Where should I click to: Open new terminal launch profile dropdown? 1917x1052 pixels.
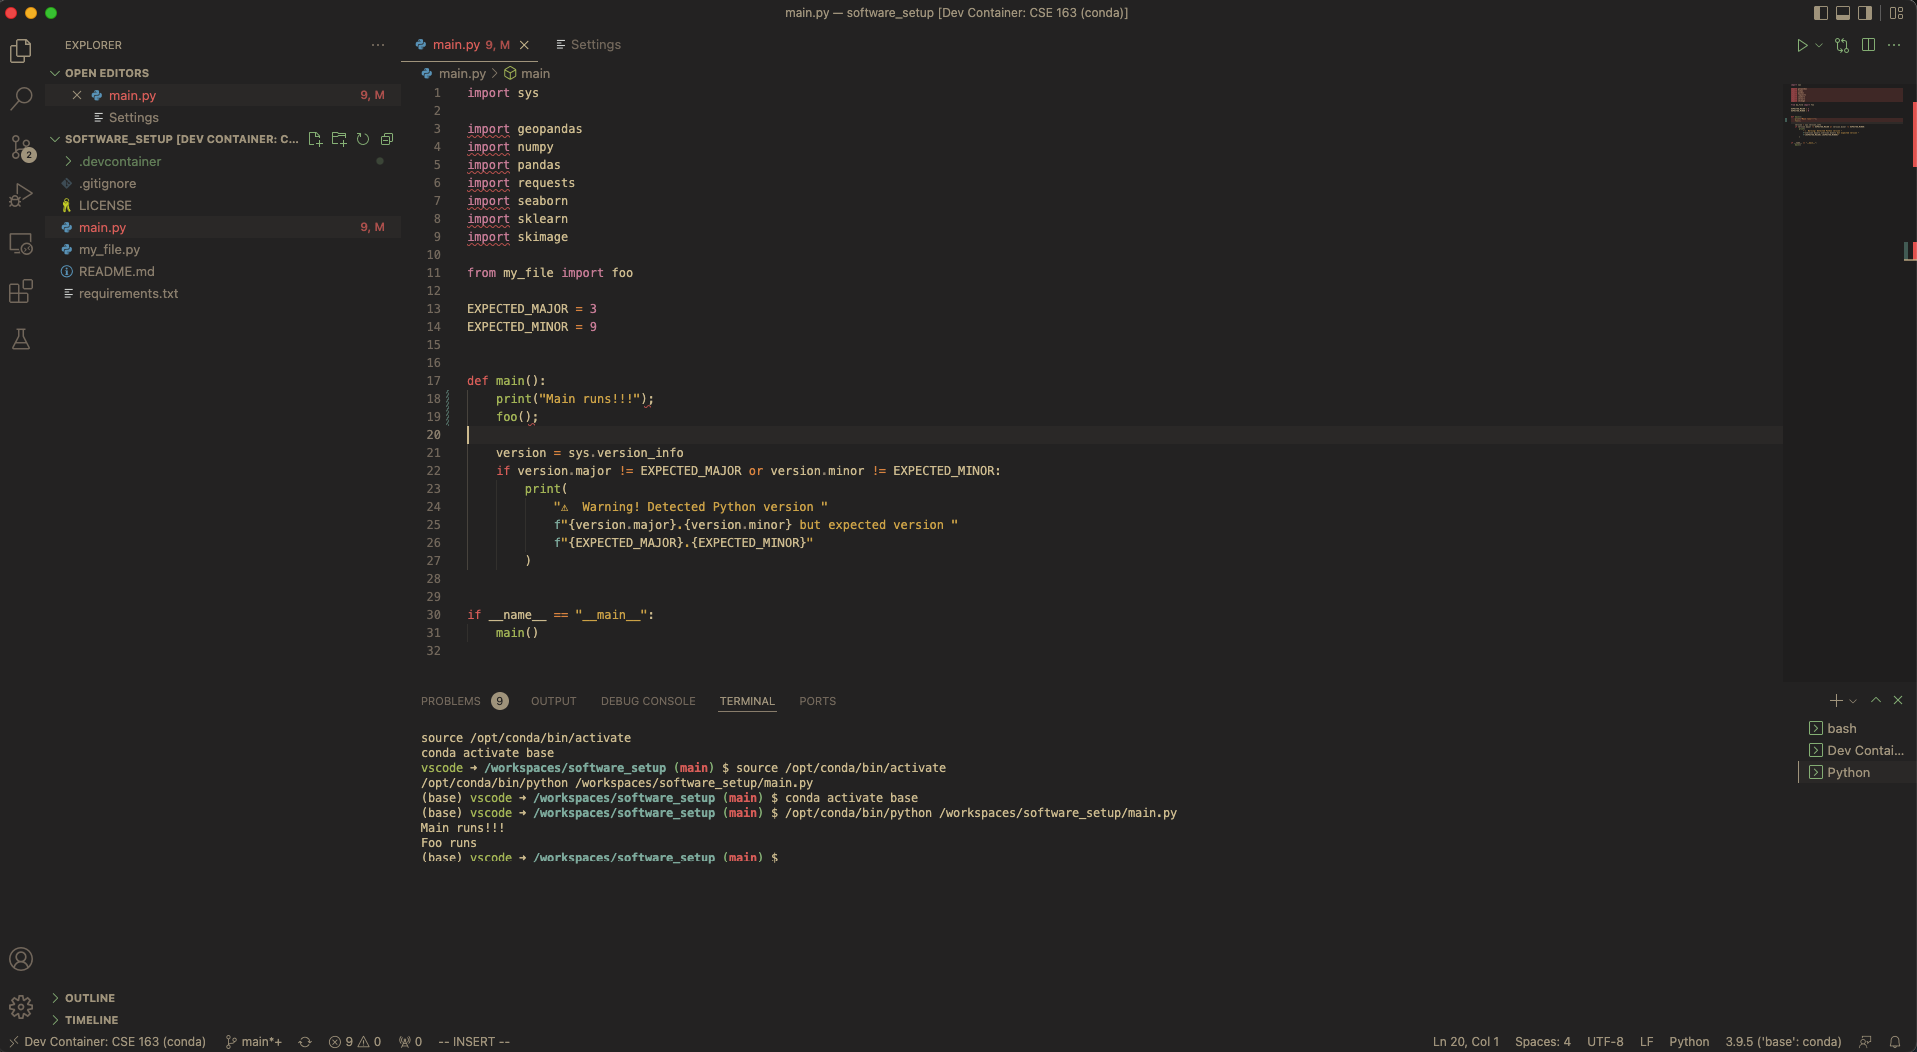[1853, 701]
